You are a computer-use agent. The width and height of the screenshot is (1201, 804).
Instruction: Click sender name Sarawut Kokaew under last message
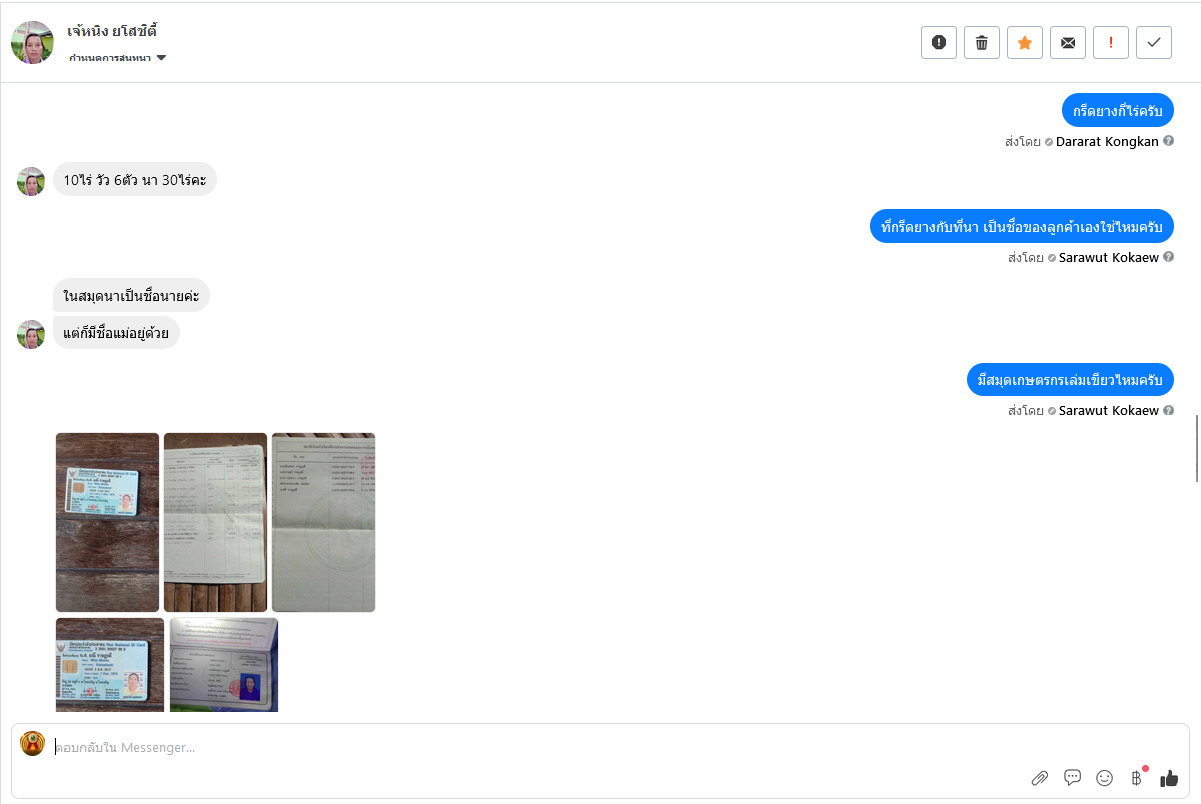pyautogui.click(x=1108, y=411)
